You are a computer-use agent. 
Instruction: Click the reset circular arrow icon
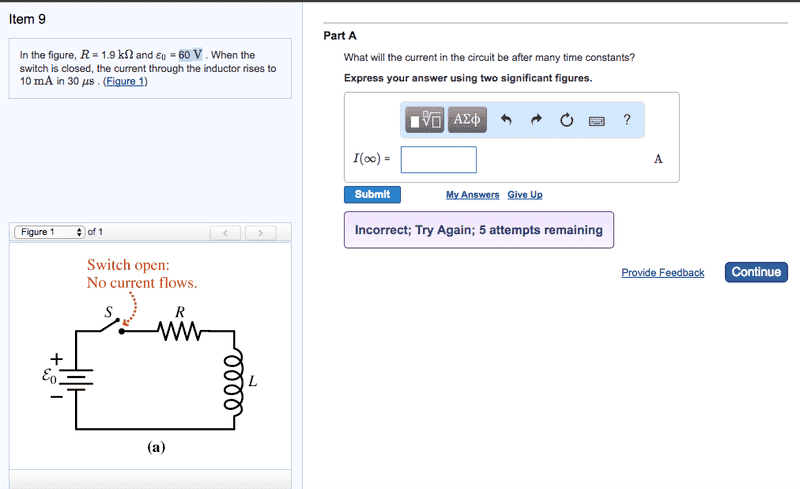(566, 121)
